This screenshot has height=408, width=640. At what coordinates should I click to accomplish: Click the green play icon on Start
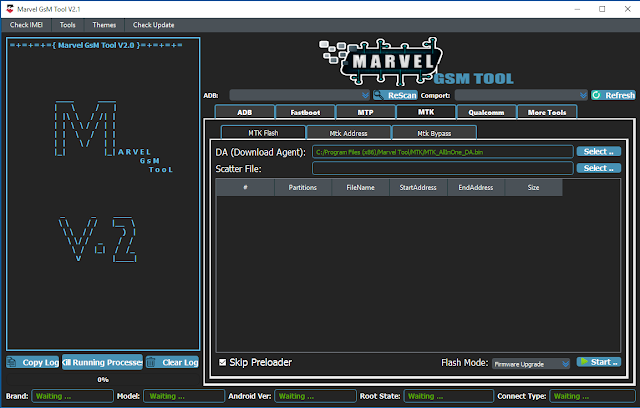click(x=584, y=362)
